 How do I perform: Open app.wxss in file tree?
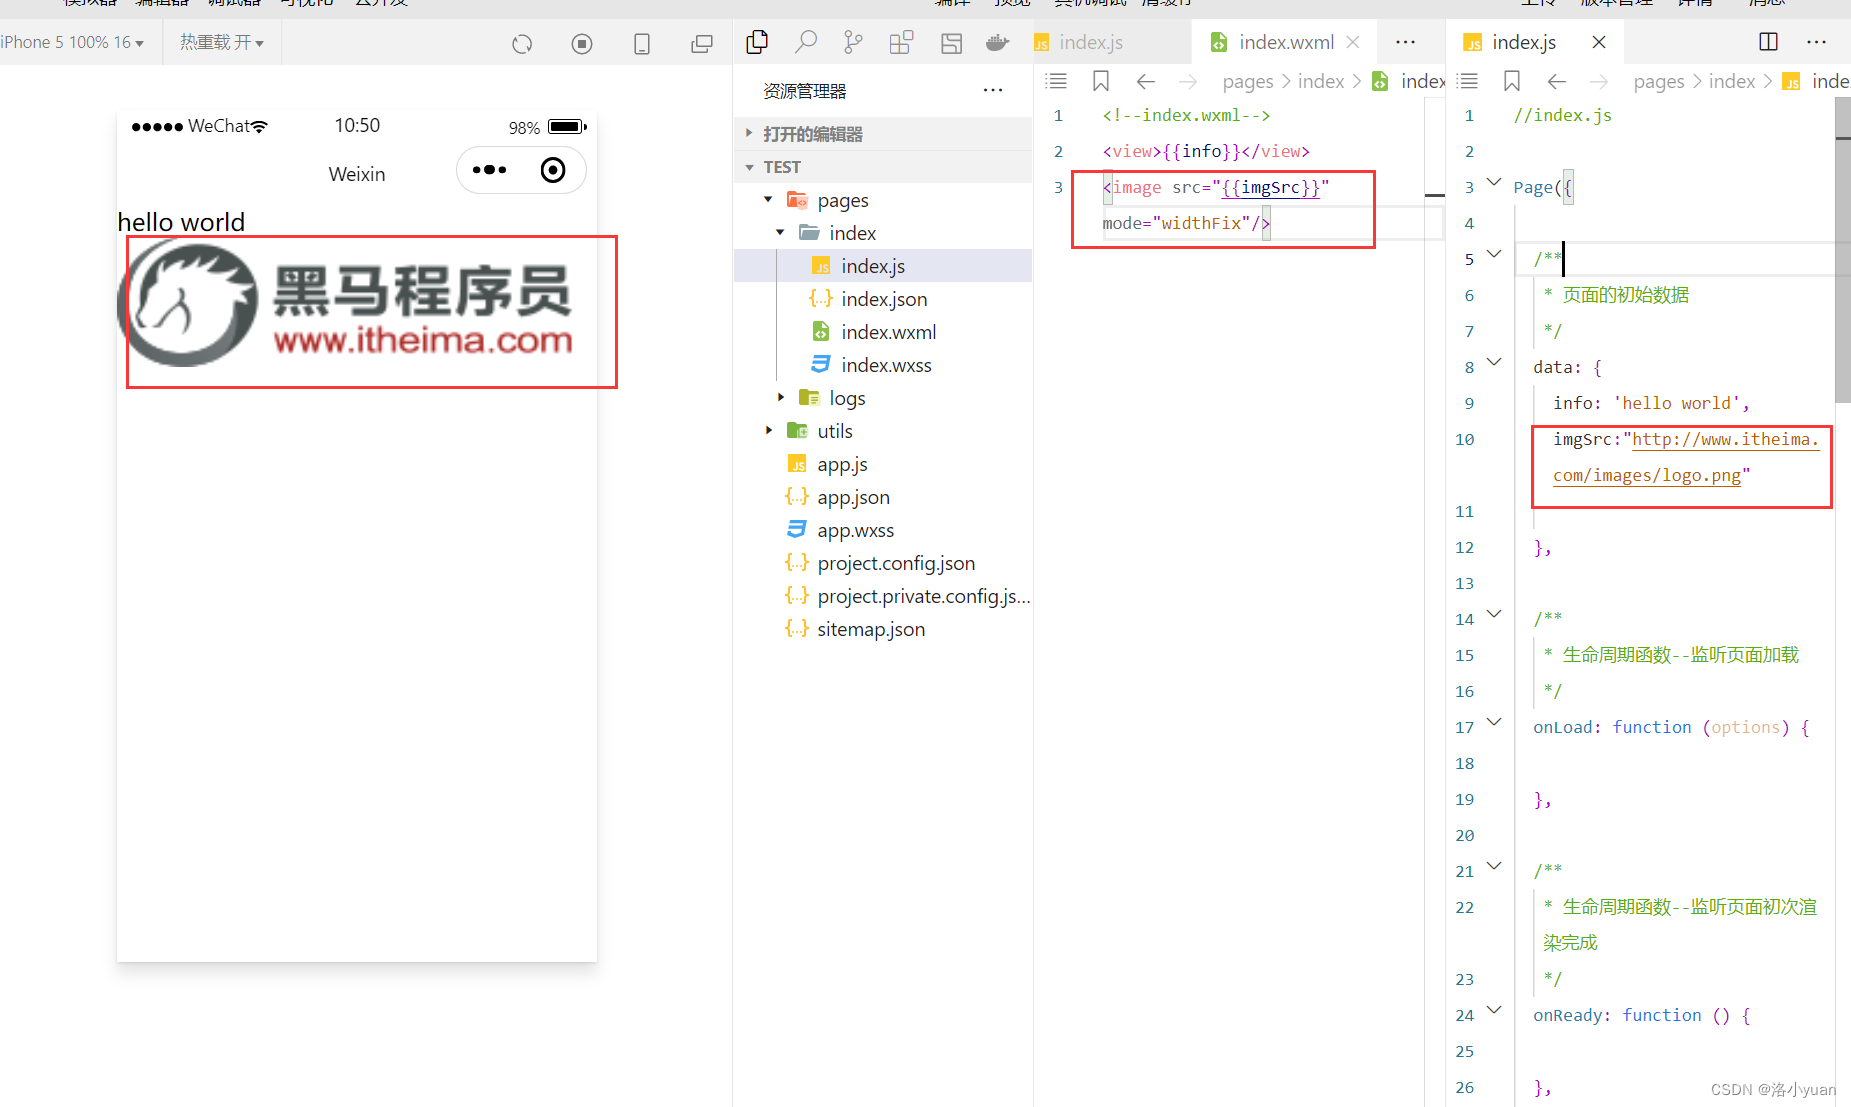(883, 530)
